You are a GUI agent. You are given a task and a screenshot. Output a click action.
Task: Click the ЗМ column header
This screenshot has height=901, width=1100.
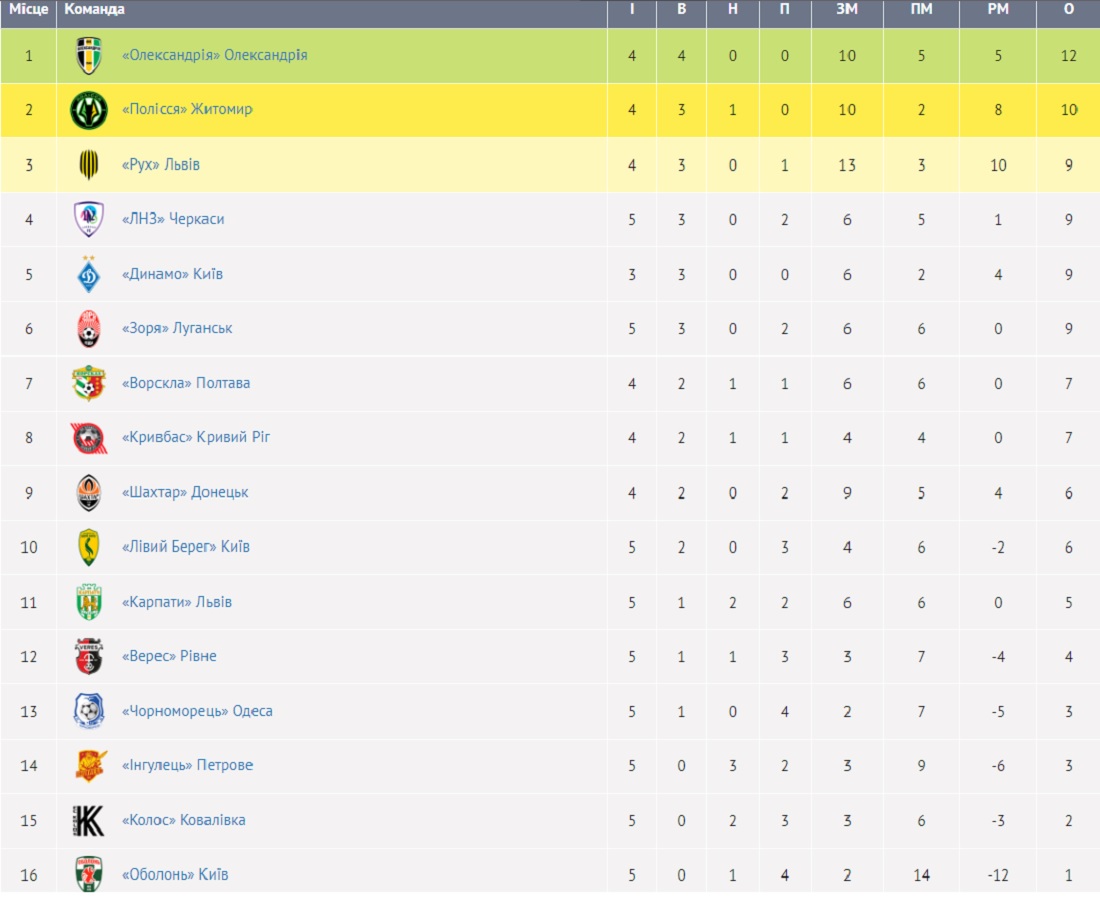coord(847,9)
